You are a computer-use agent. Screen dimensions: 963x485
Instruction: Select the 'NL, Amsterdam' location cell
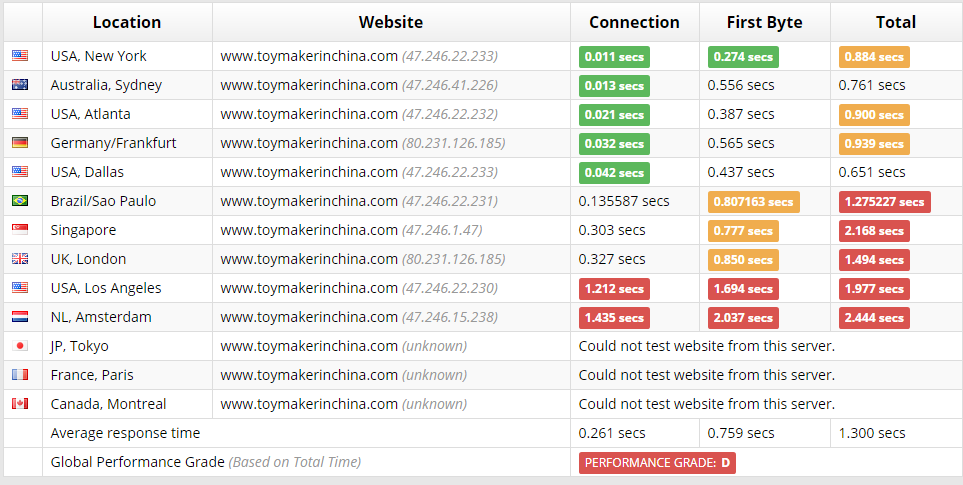coord(127,317)
